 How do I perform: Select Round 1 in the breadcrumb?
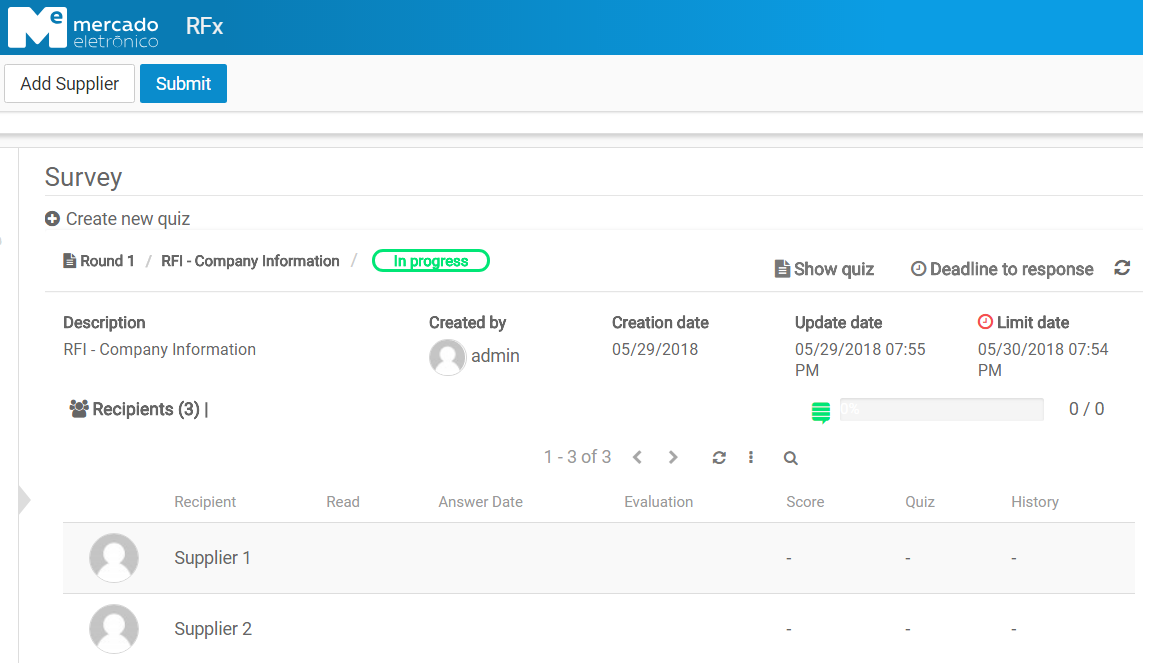(99, 261)
